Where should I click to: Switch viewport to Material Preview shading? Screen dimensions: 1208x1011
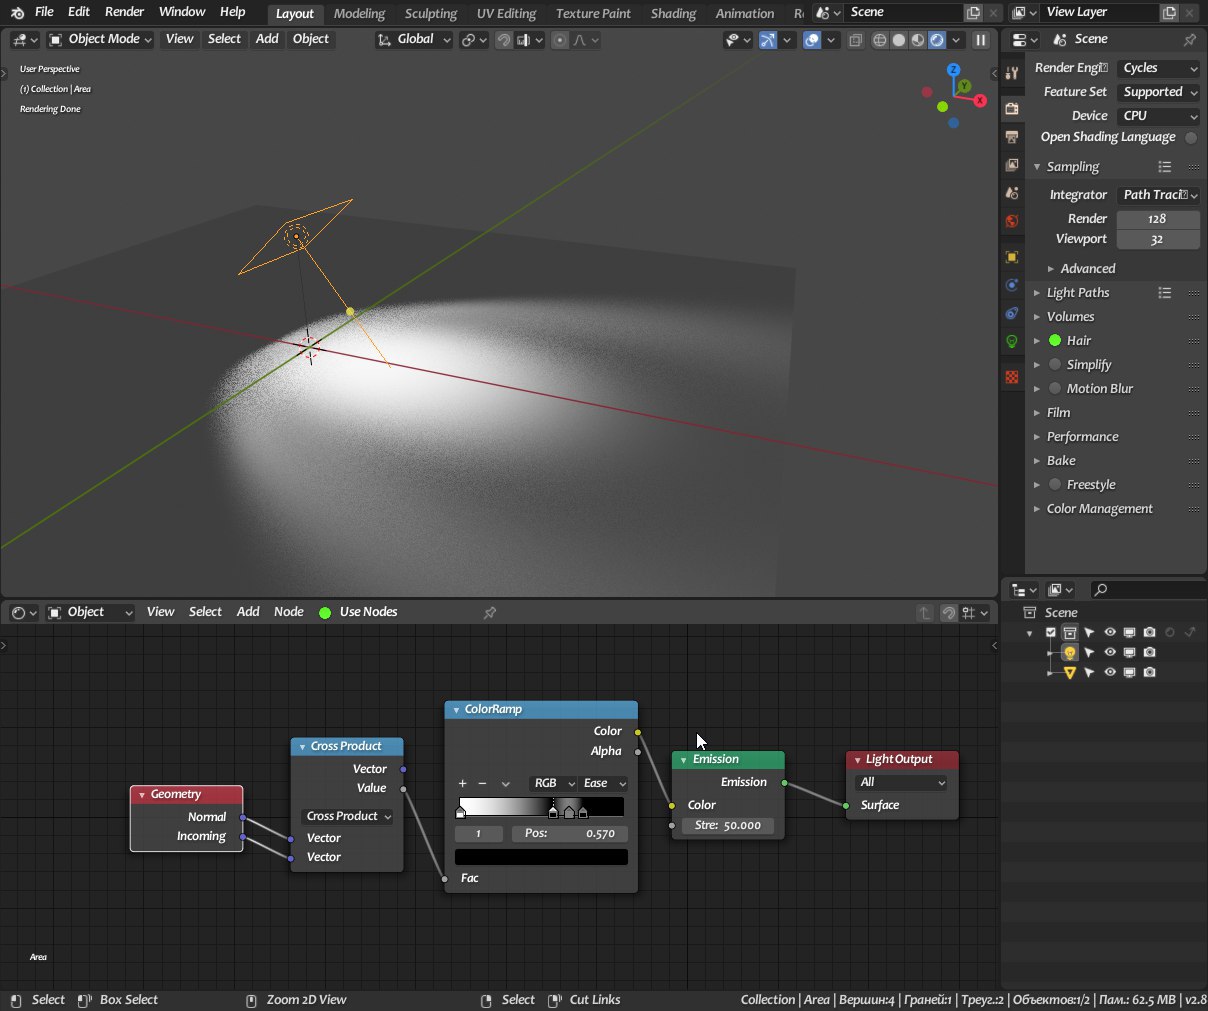click(918, 40)
